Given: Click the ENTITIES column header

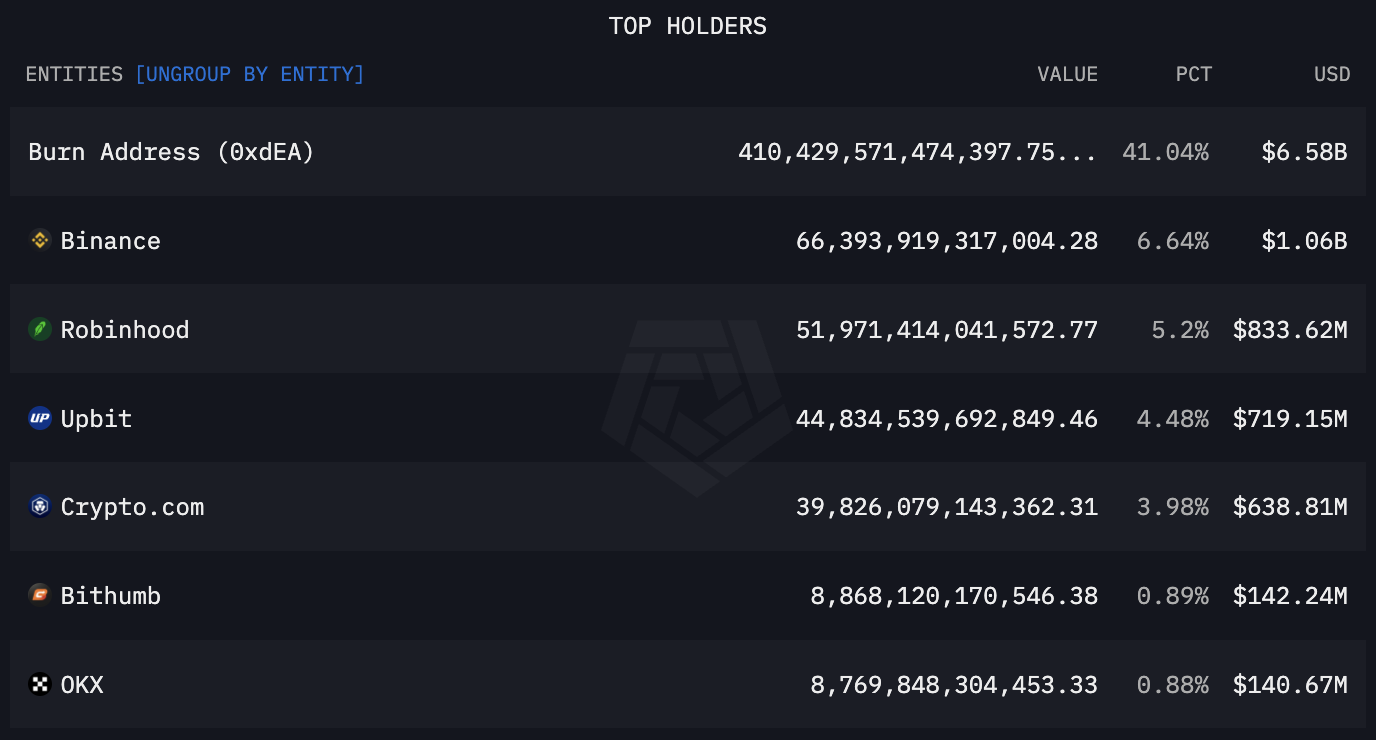Looking at the screenshot, I should [74, 74].
